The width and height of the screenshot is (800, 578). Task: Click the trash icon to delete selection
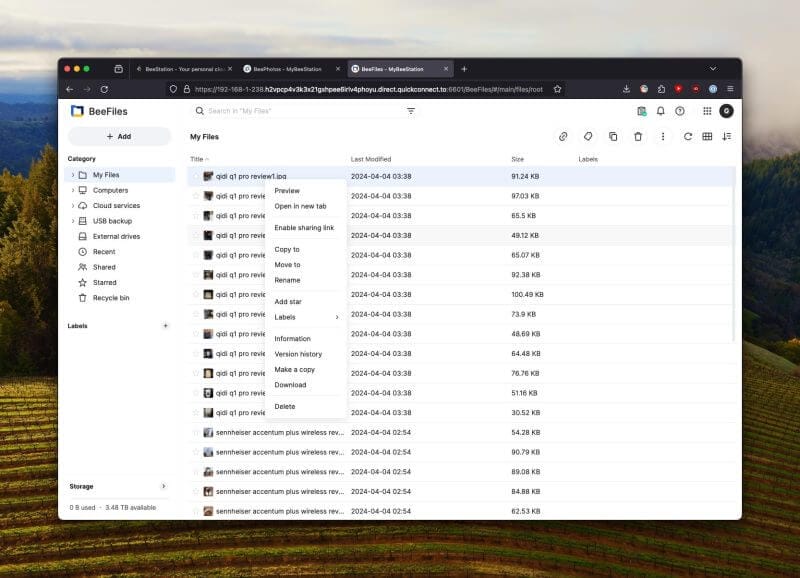click(639, 136)
